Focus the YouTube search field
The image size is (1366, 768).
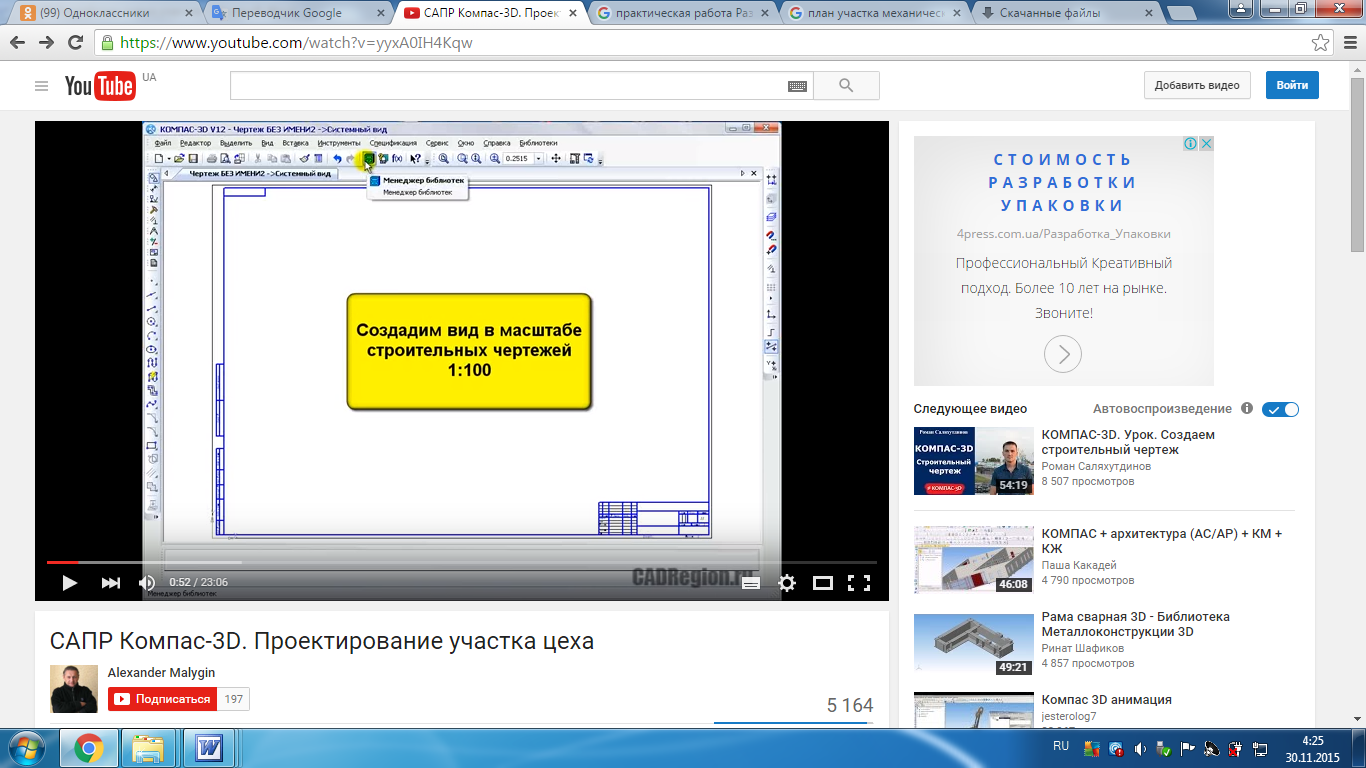click(508, 86)
